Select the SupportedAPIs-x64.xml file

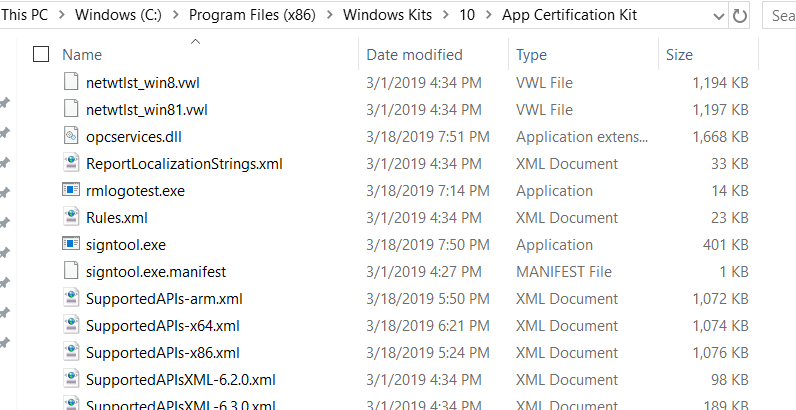(162, 325)
